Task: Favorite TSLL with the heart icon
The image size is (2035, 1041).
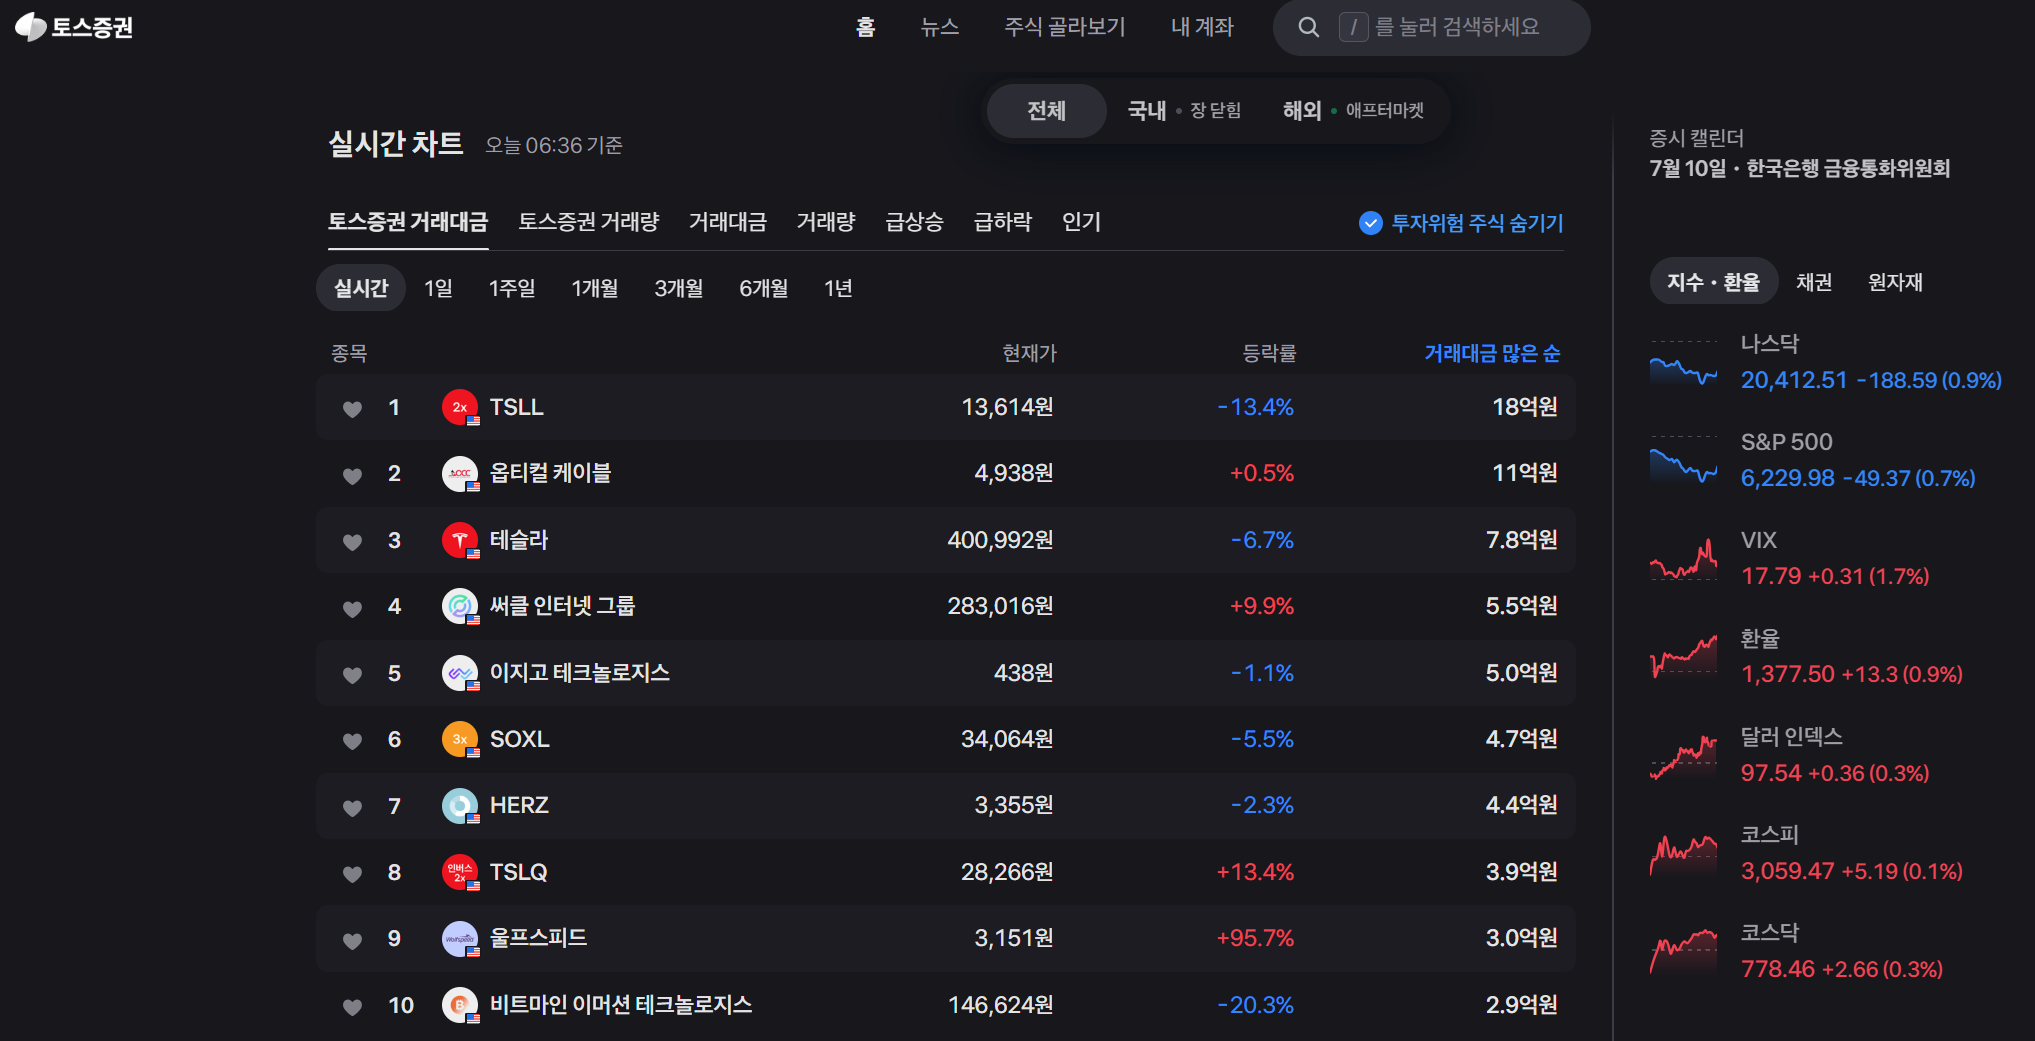Action: tap(352, 408)
